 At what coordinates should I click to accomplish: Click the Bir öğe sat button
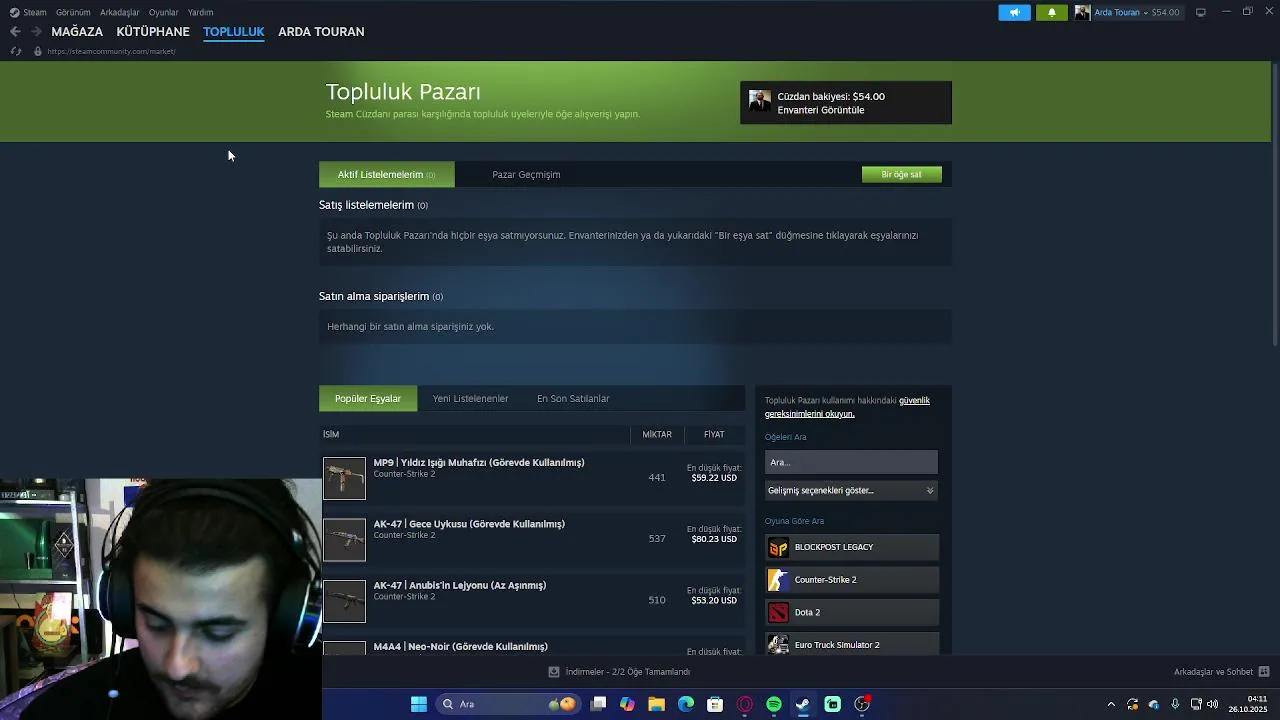pyautogui.click(x=901, y=174)
